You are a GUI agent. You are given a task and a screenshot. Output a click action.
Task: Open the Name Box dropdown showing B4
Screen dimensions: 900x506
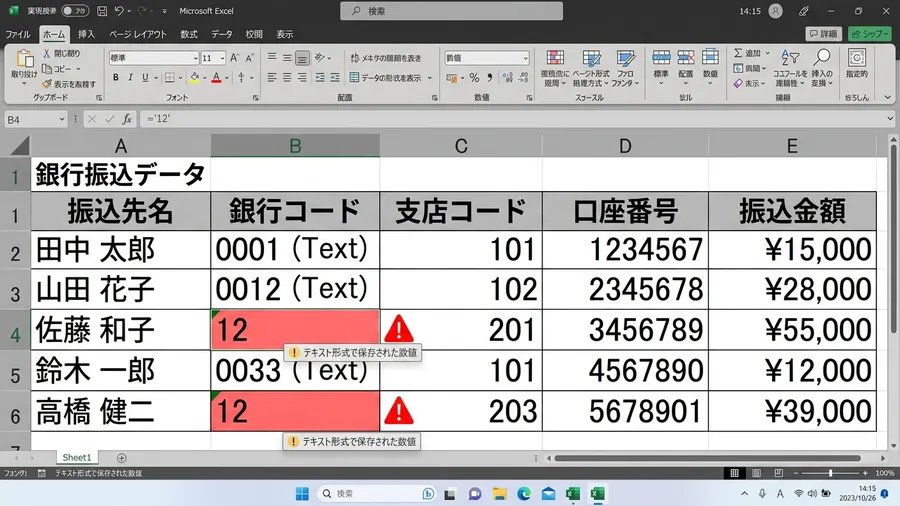pos(62,119)
